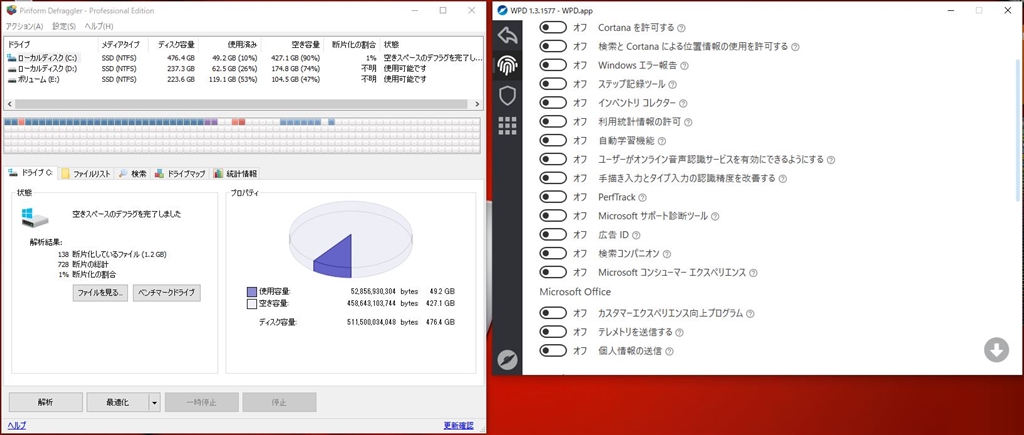Click the ボリューム (E:) drive icon
The image size is (1024, 435).
(11, 79)
